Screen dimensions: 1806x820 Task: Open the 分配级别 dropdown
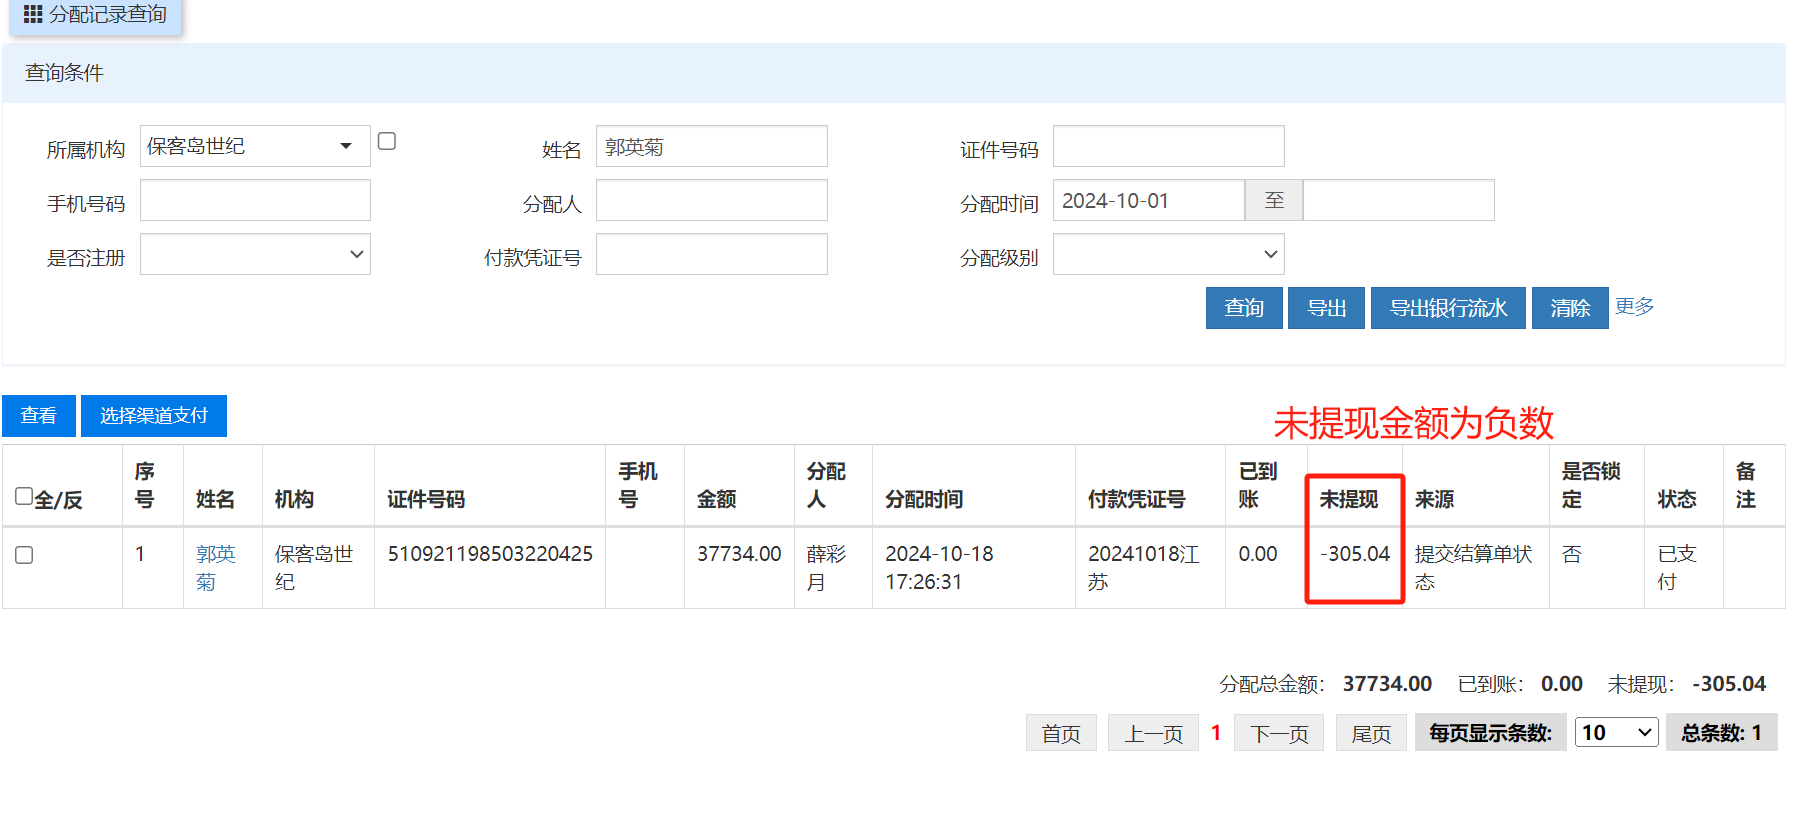pyautogui.click(x=1168, y=254)
